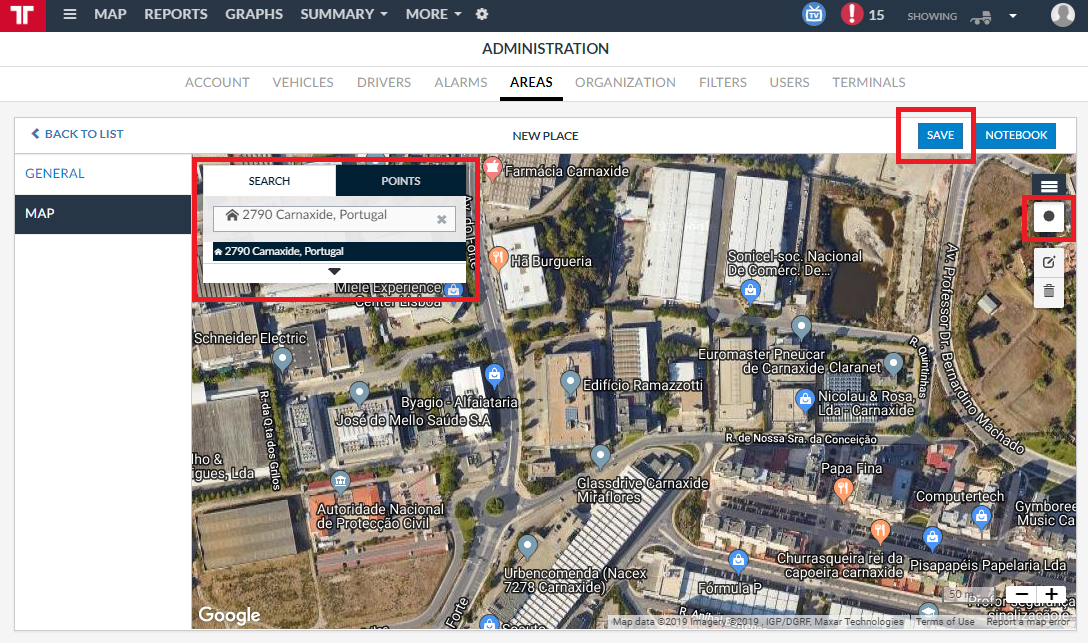Select the circle drawing tool on map
1088x643 pixels.
click(x=1048, y=216)
